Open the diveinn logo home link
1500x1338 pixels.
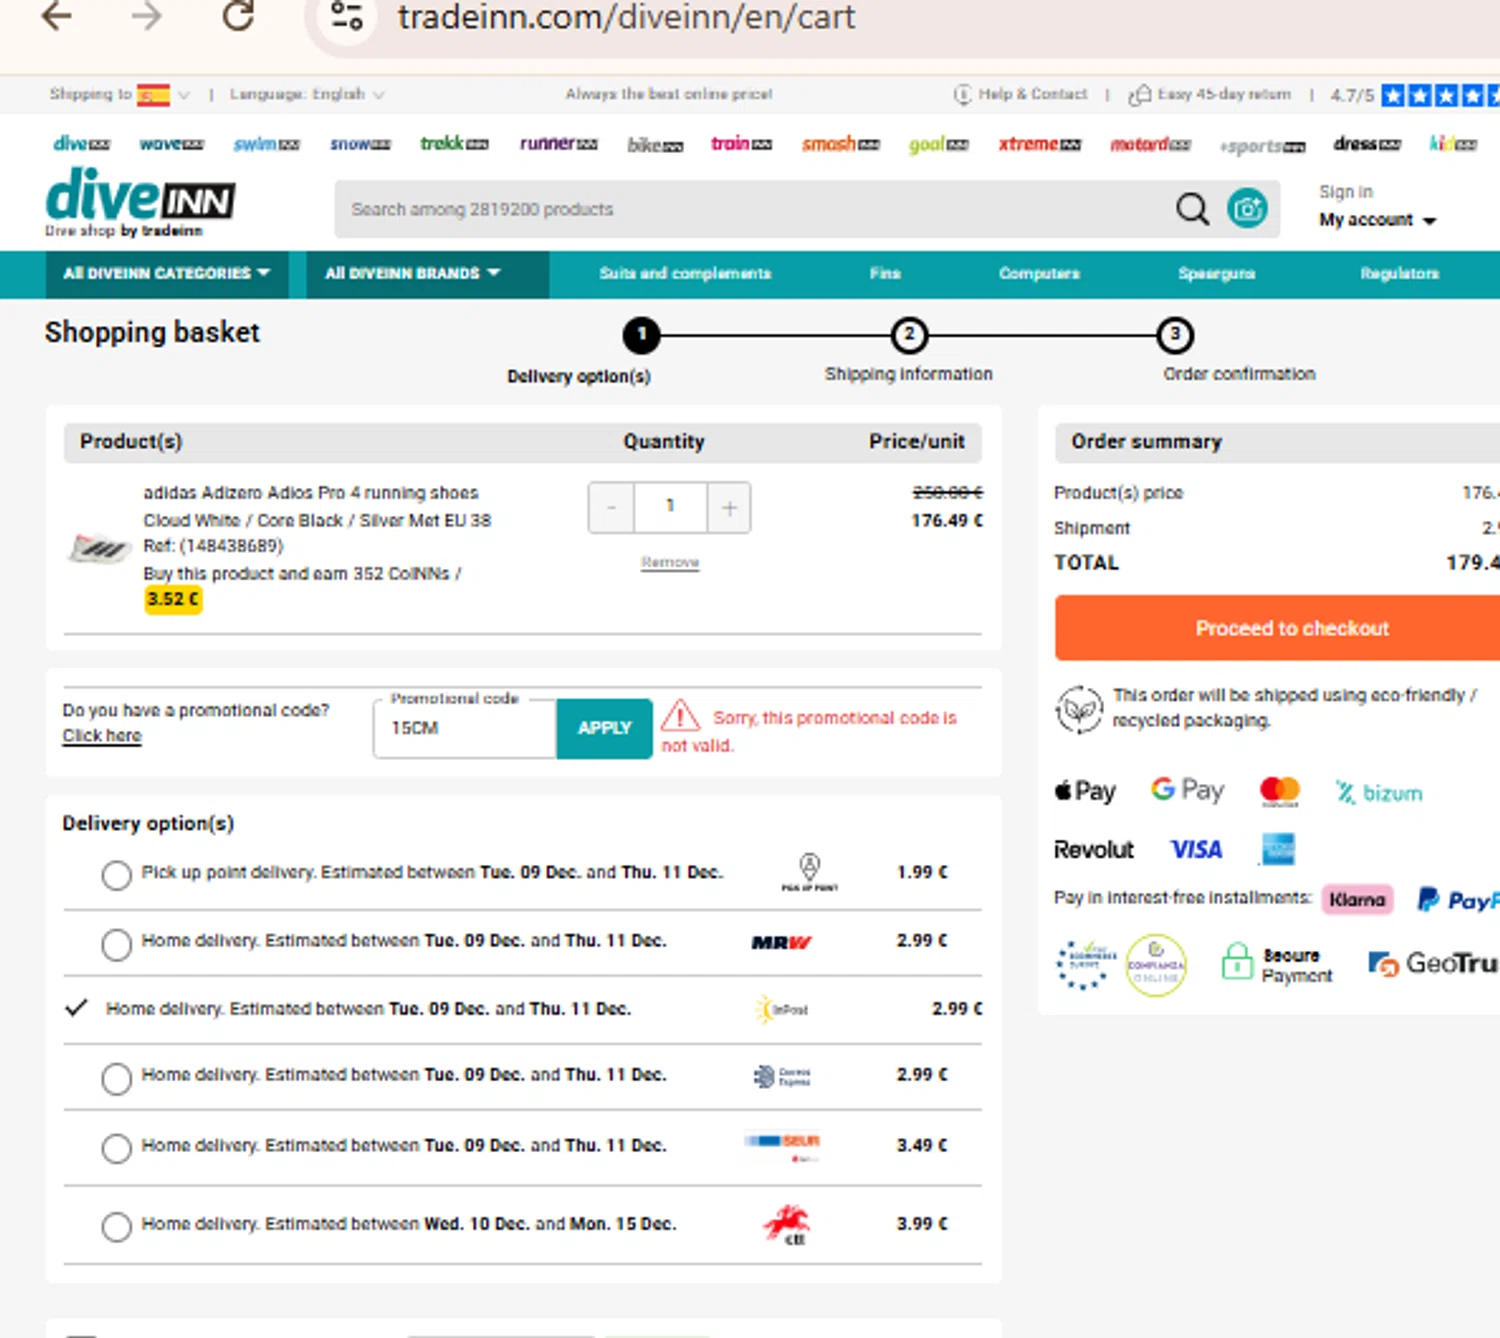point(140,202)
